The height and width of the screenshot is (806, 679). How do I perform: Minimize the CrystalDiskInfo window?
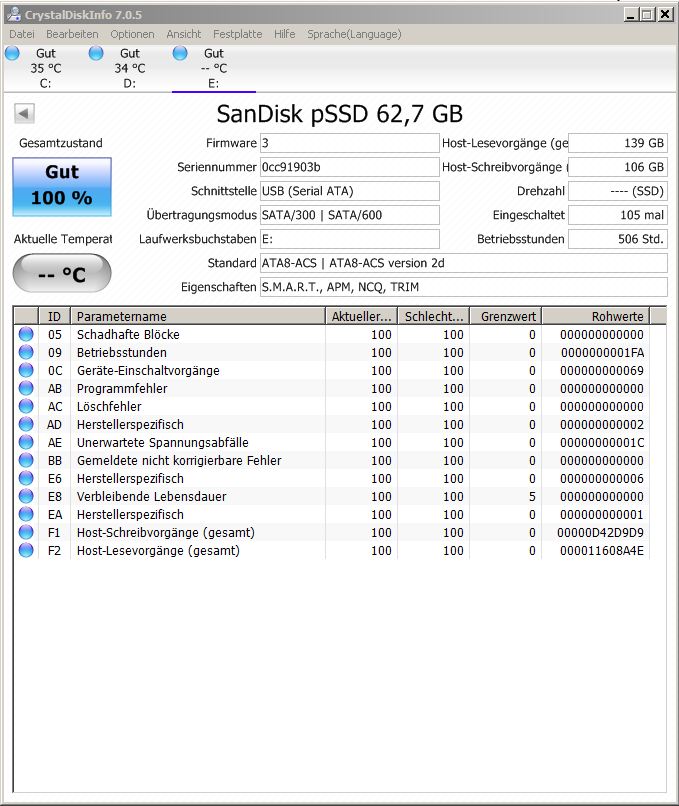pyautogui.click(x=630, y=14)
